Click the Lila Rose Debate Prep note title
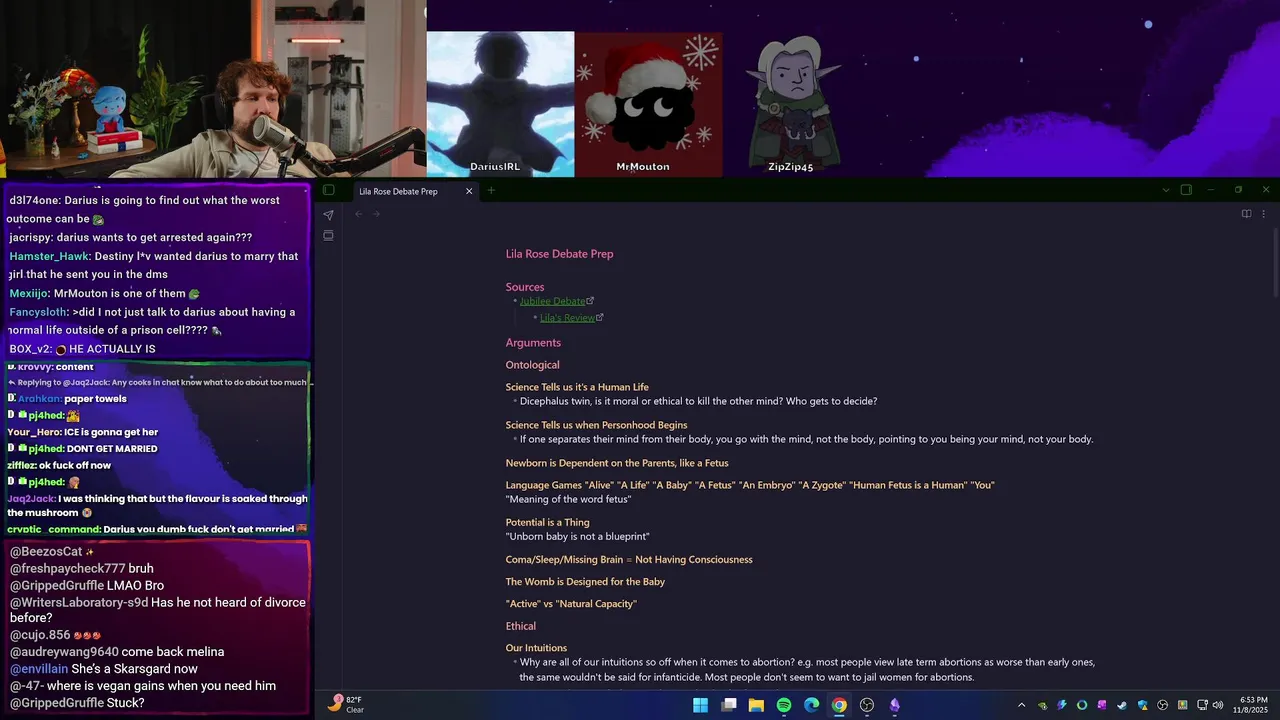The image size is (1280, 720). click(x=559, y=254)
